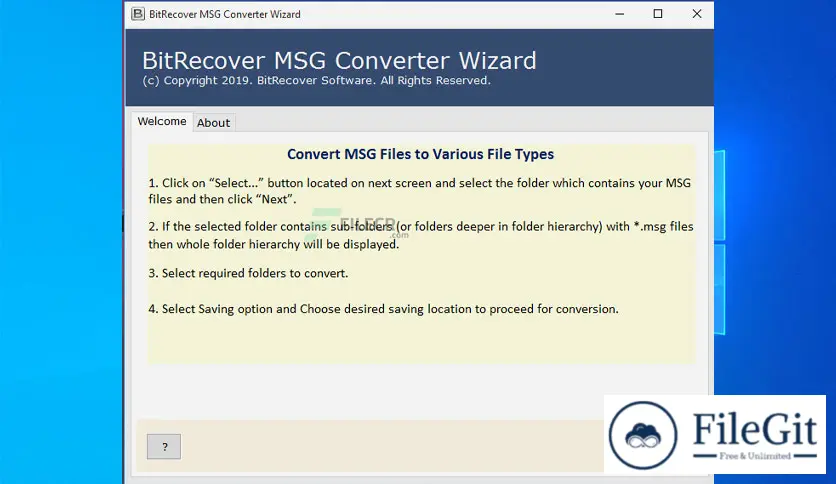Click the 'Convert MSG Files to Various File Types' heading

(420, 154)
